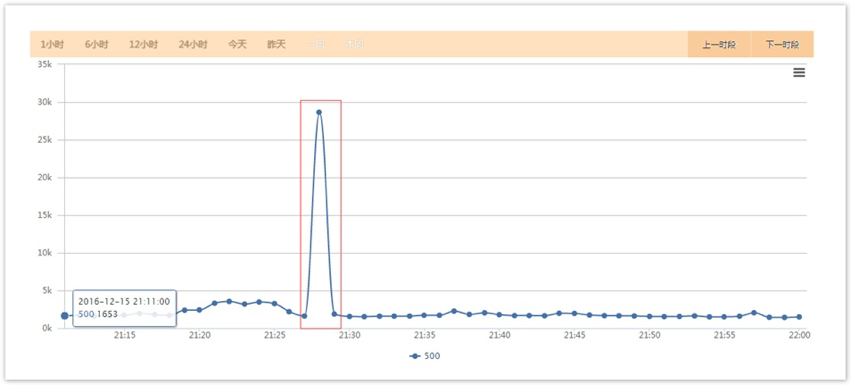Screen dimensions: 851x385
Task: Click the 35k y-axis label
Action: coord(44,64)
